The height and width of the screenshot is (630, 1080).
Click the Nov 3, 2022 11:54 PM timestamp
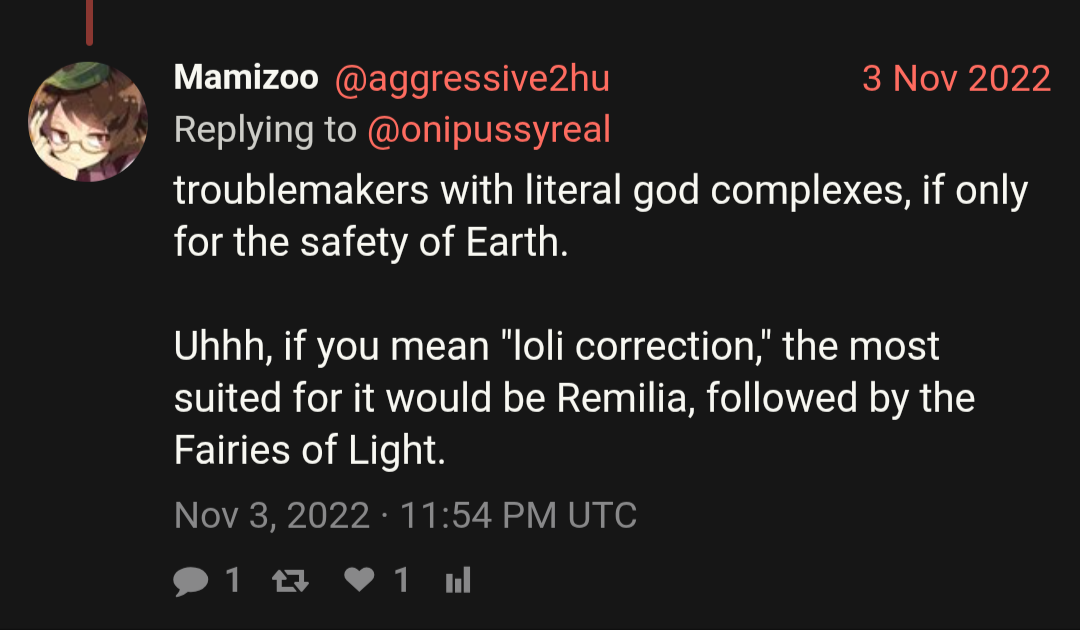coord(405,515)
